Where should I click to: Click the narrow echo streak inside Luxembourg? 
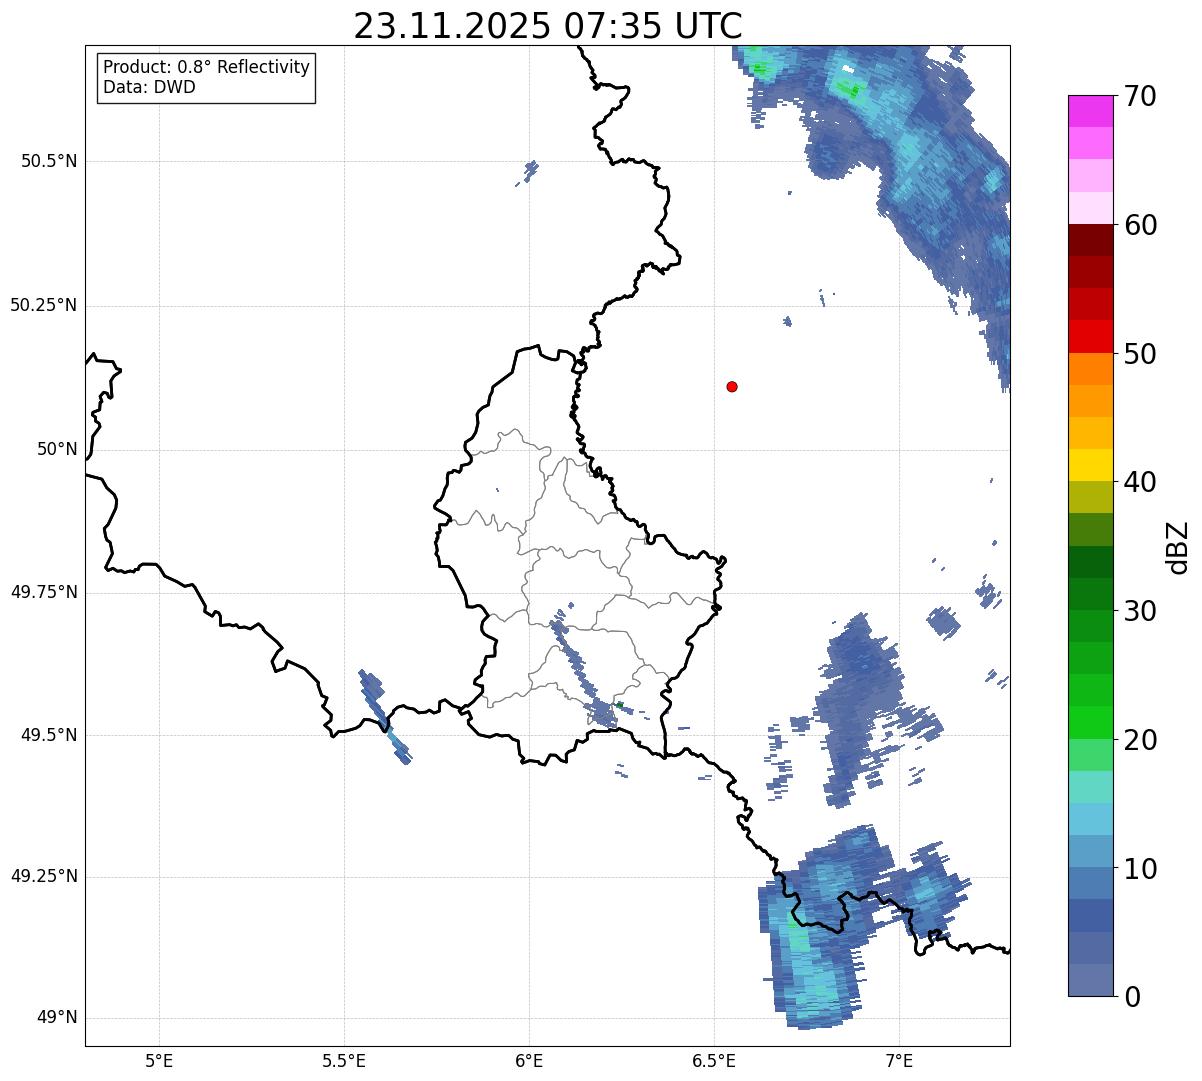tap(577, 660)
